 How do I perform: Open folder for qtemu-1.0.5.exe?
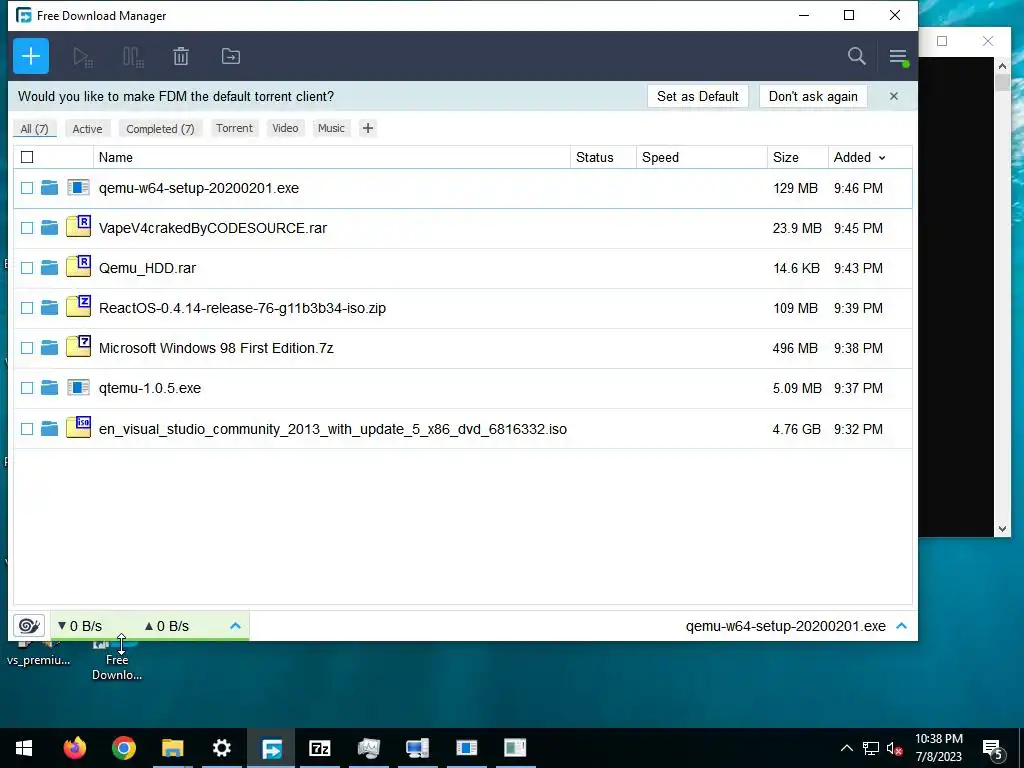[x=49, y=388]
